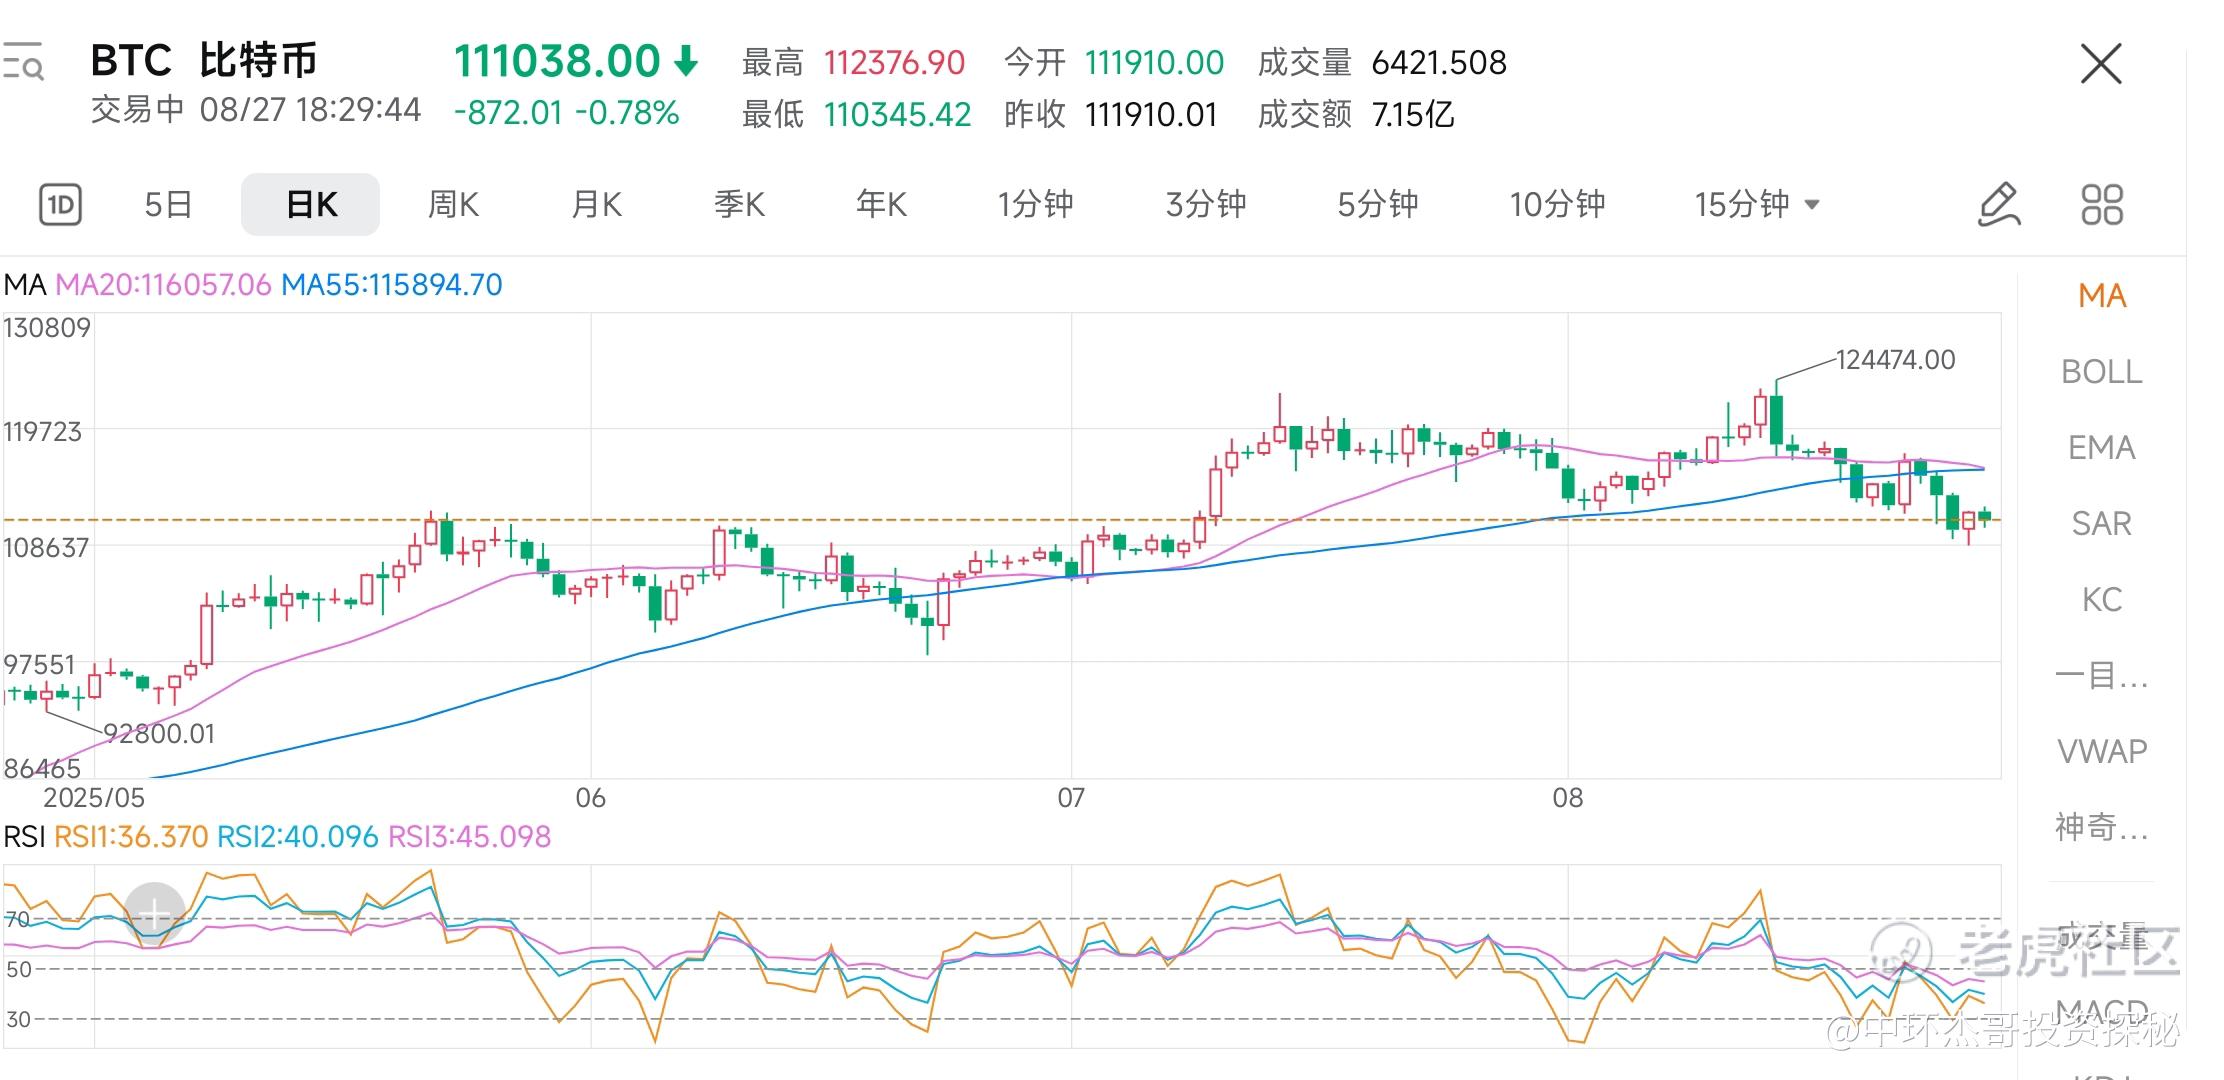Close the BTC chart with X icon

2101,64
